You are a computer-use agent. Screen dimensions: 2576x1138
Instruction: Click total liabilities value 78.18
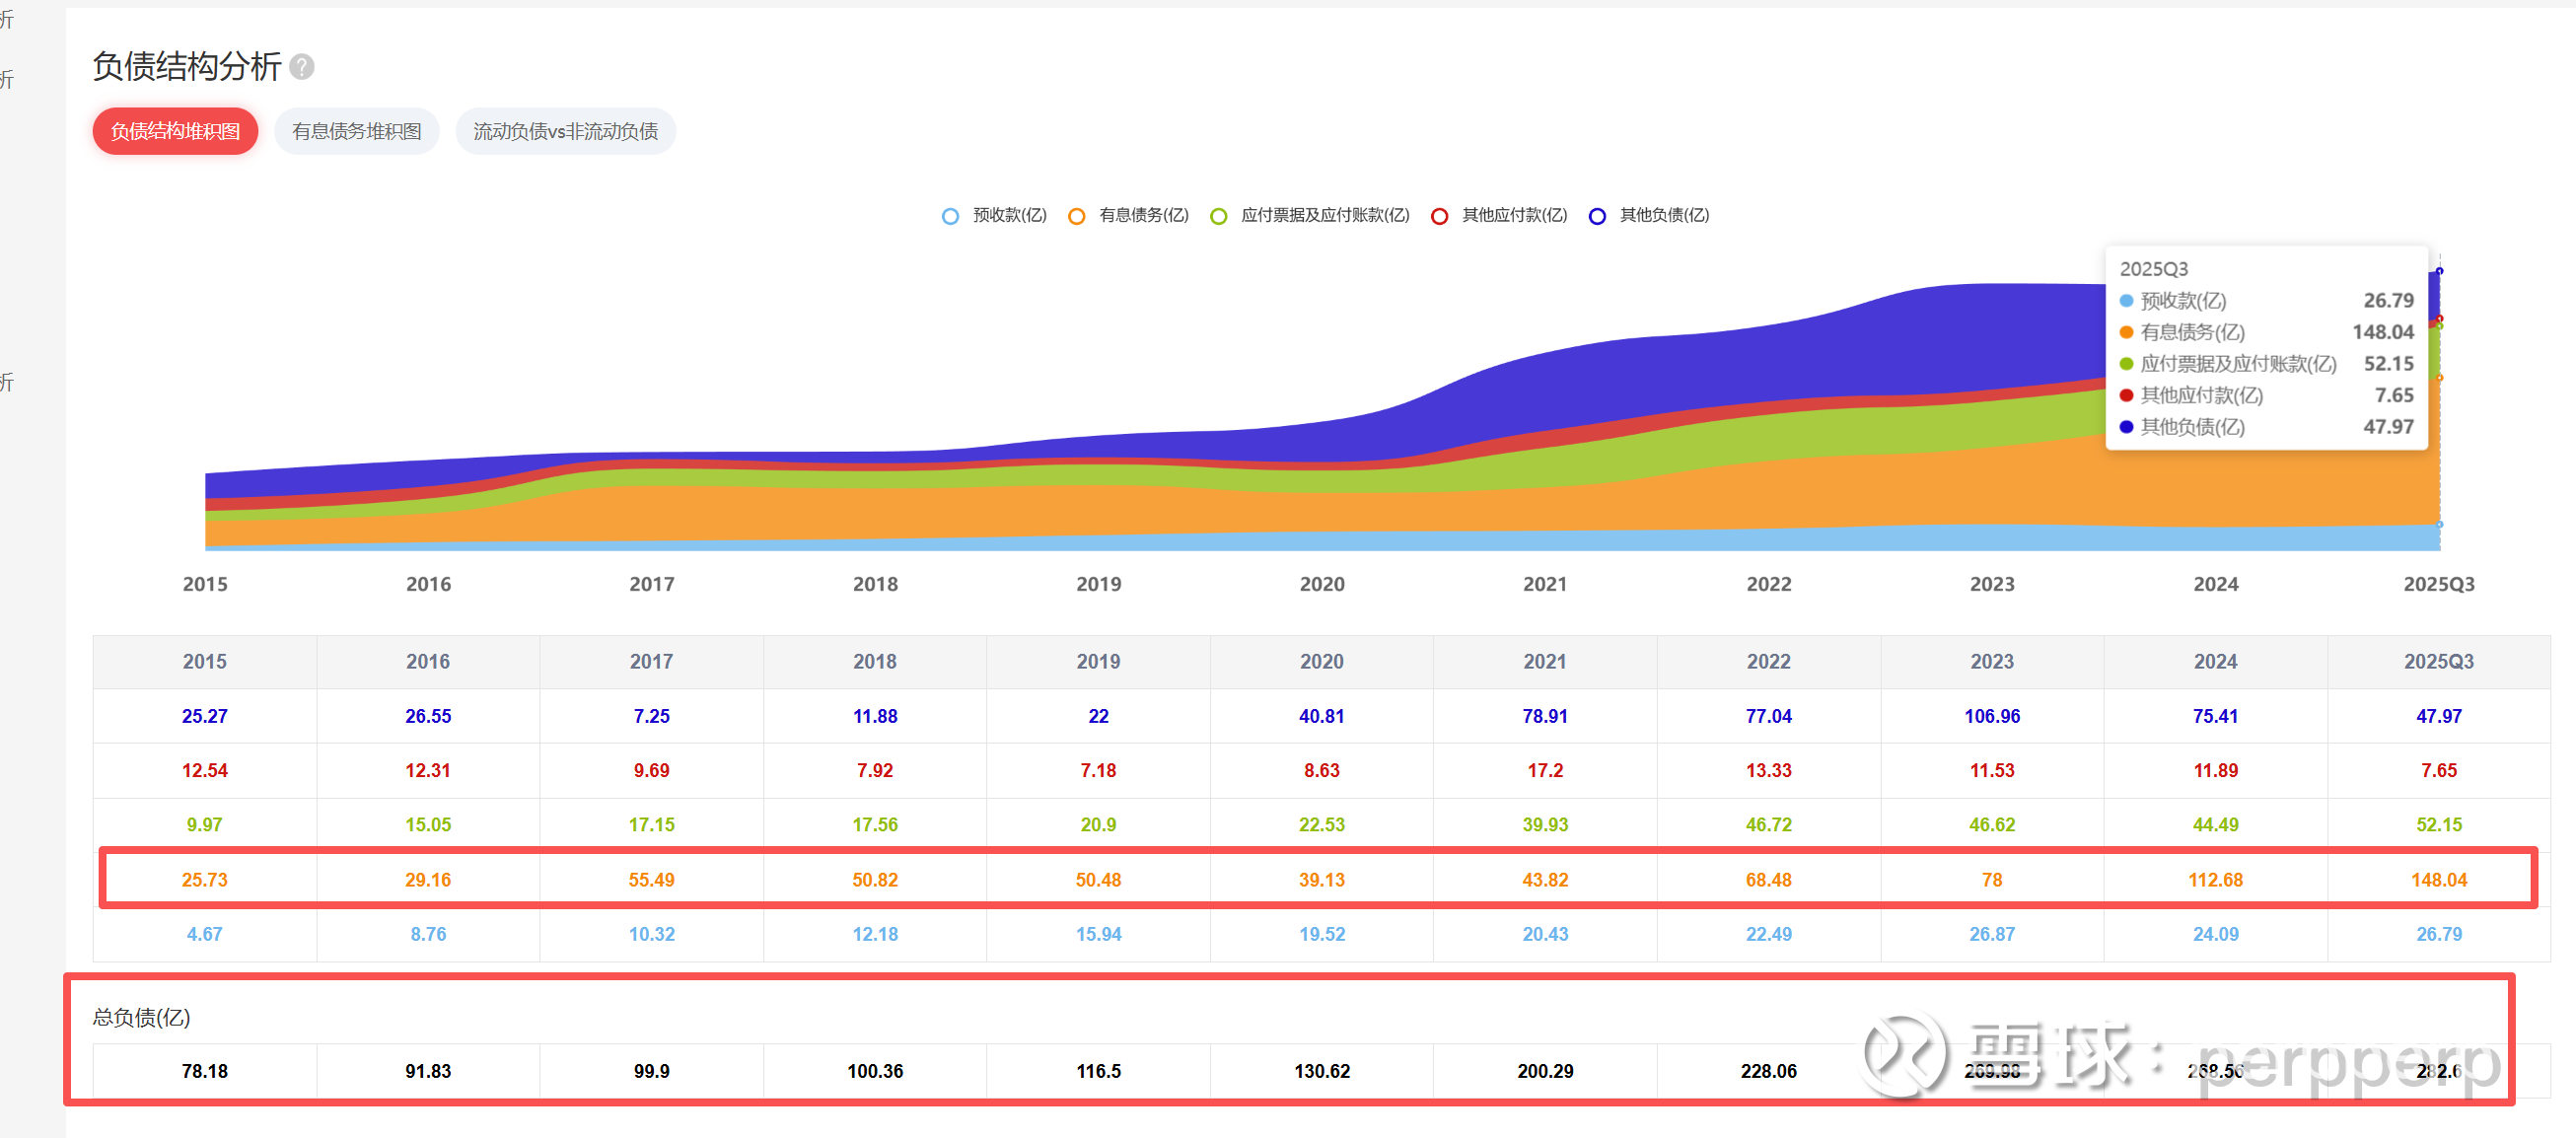coord(205,1071)
